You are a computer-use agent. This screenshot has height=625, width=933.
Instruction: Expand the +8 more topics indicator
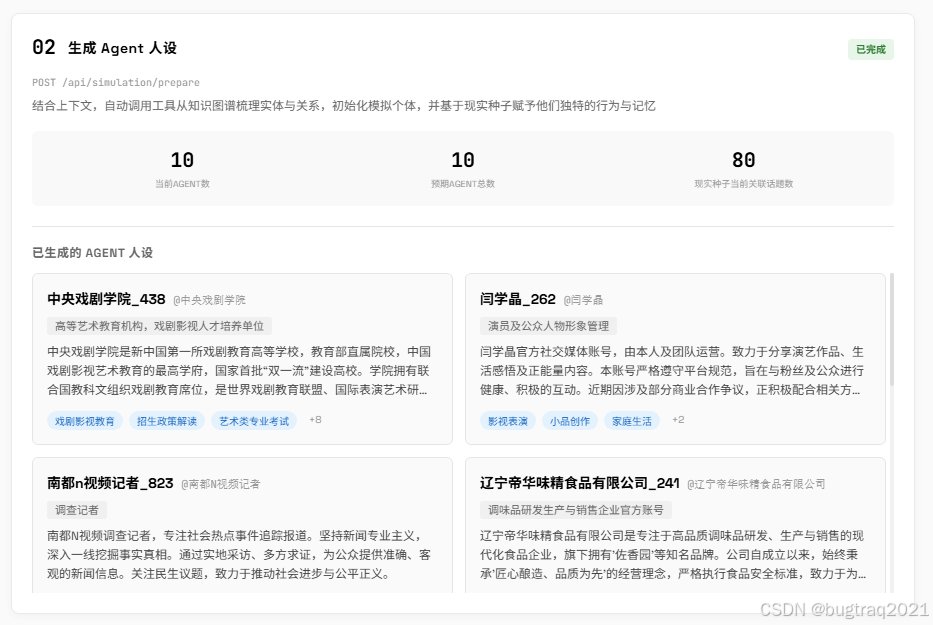pos(315,420)
